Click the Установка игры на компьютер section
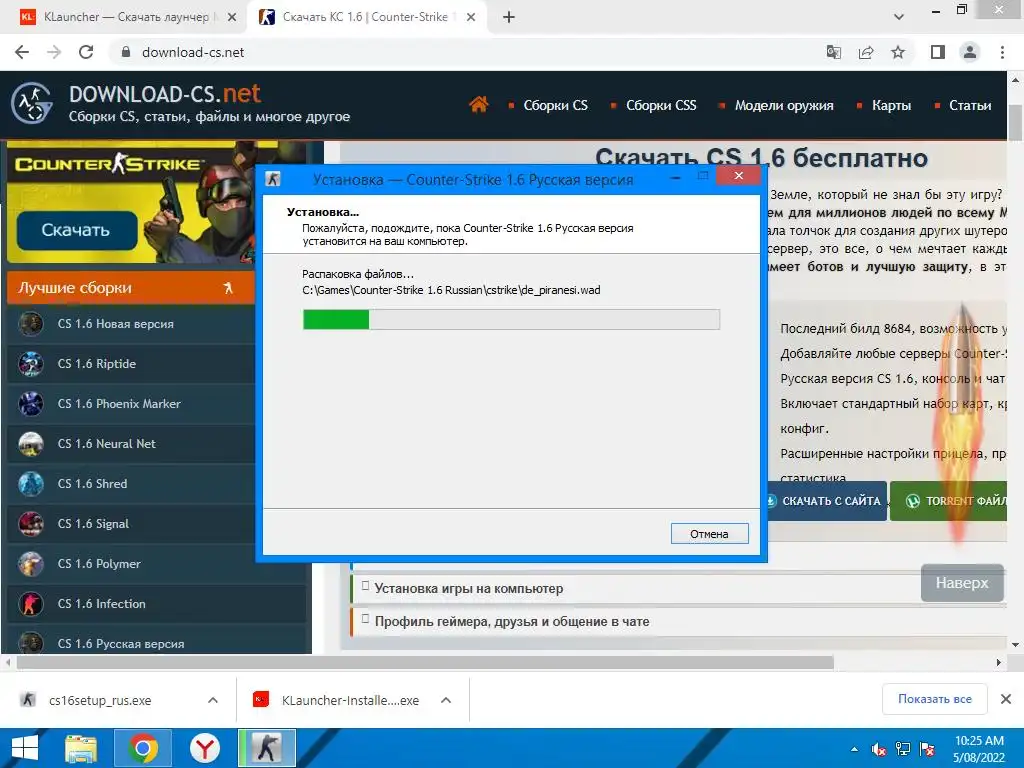 point(679,588)
